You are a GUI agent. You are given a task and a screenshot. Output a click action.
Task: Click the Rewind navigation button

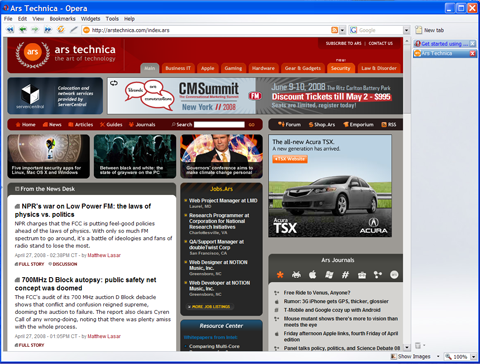click(x=10, y=30)
